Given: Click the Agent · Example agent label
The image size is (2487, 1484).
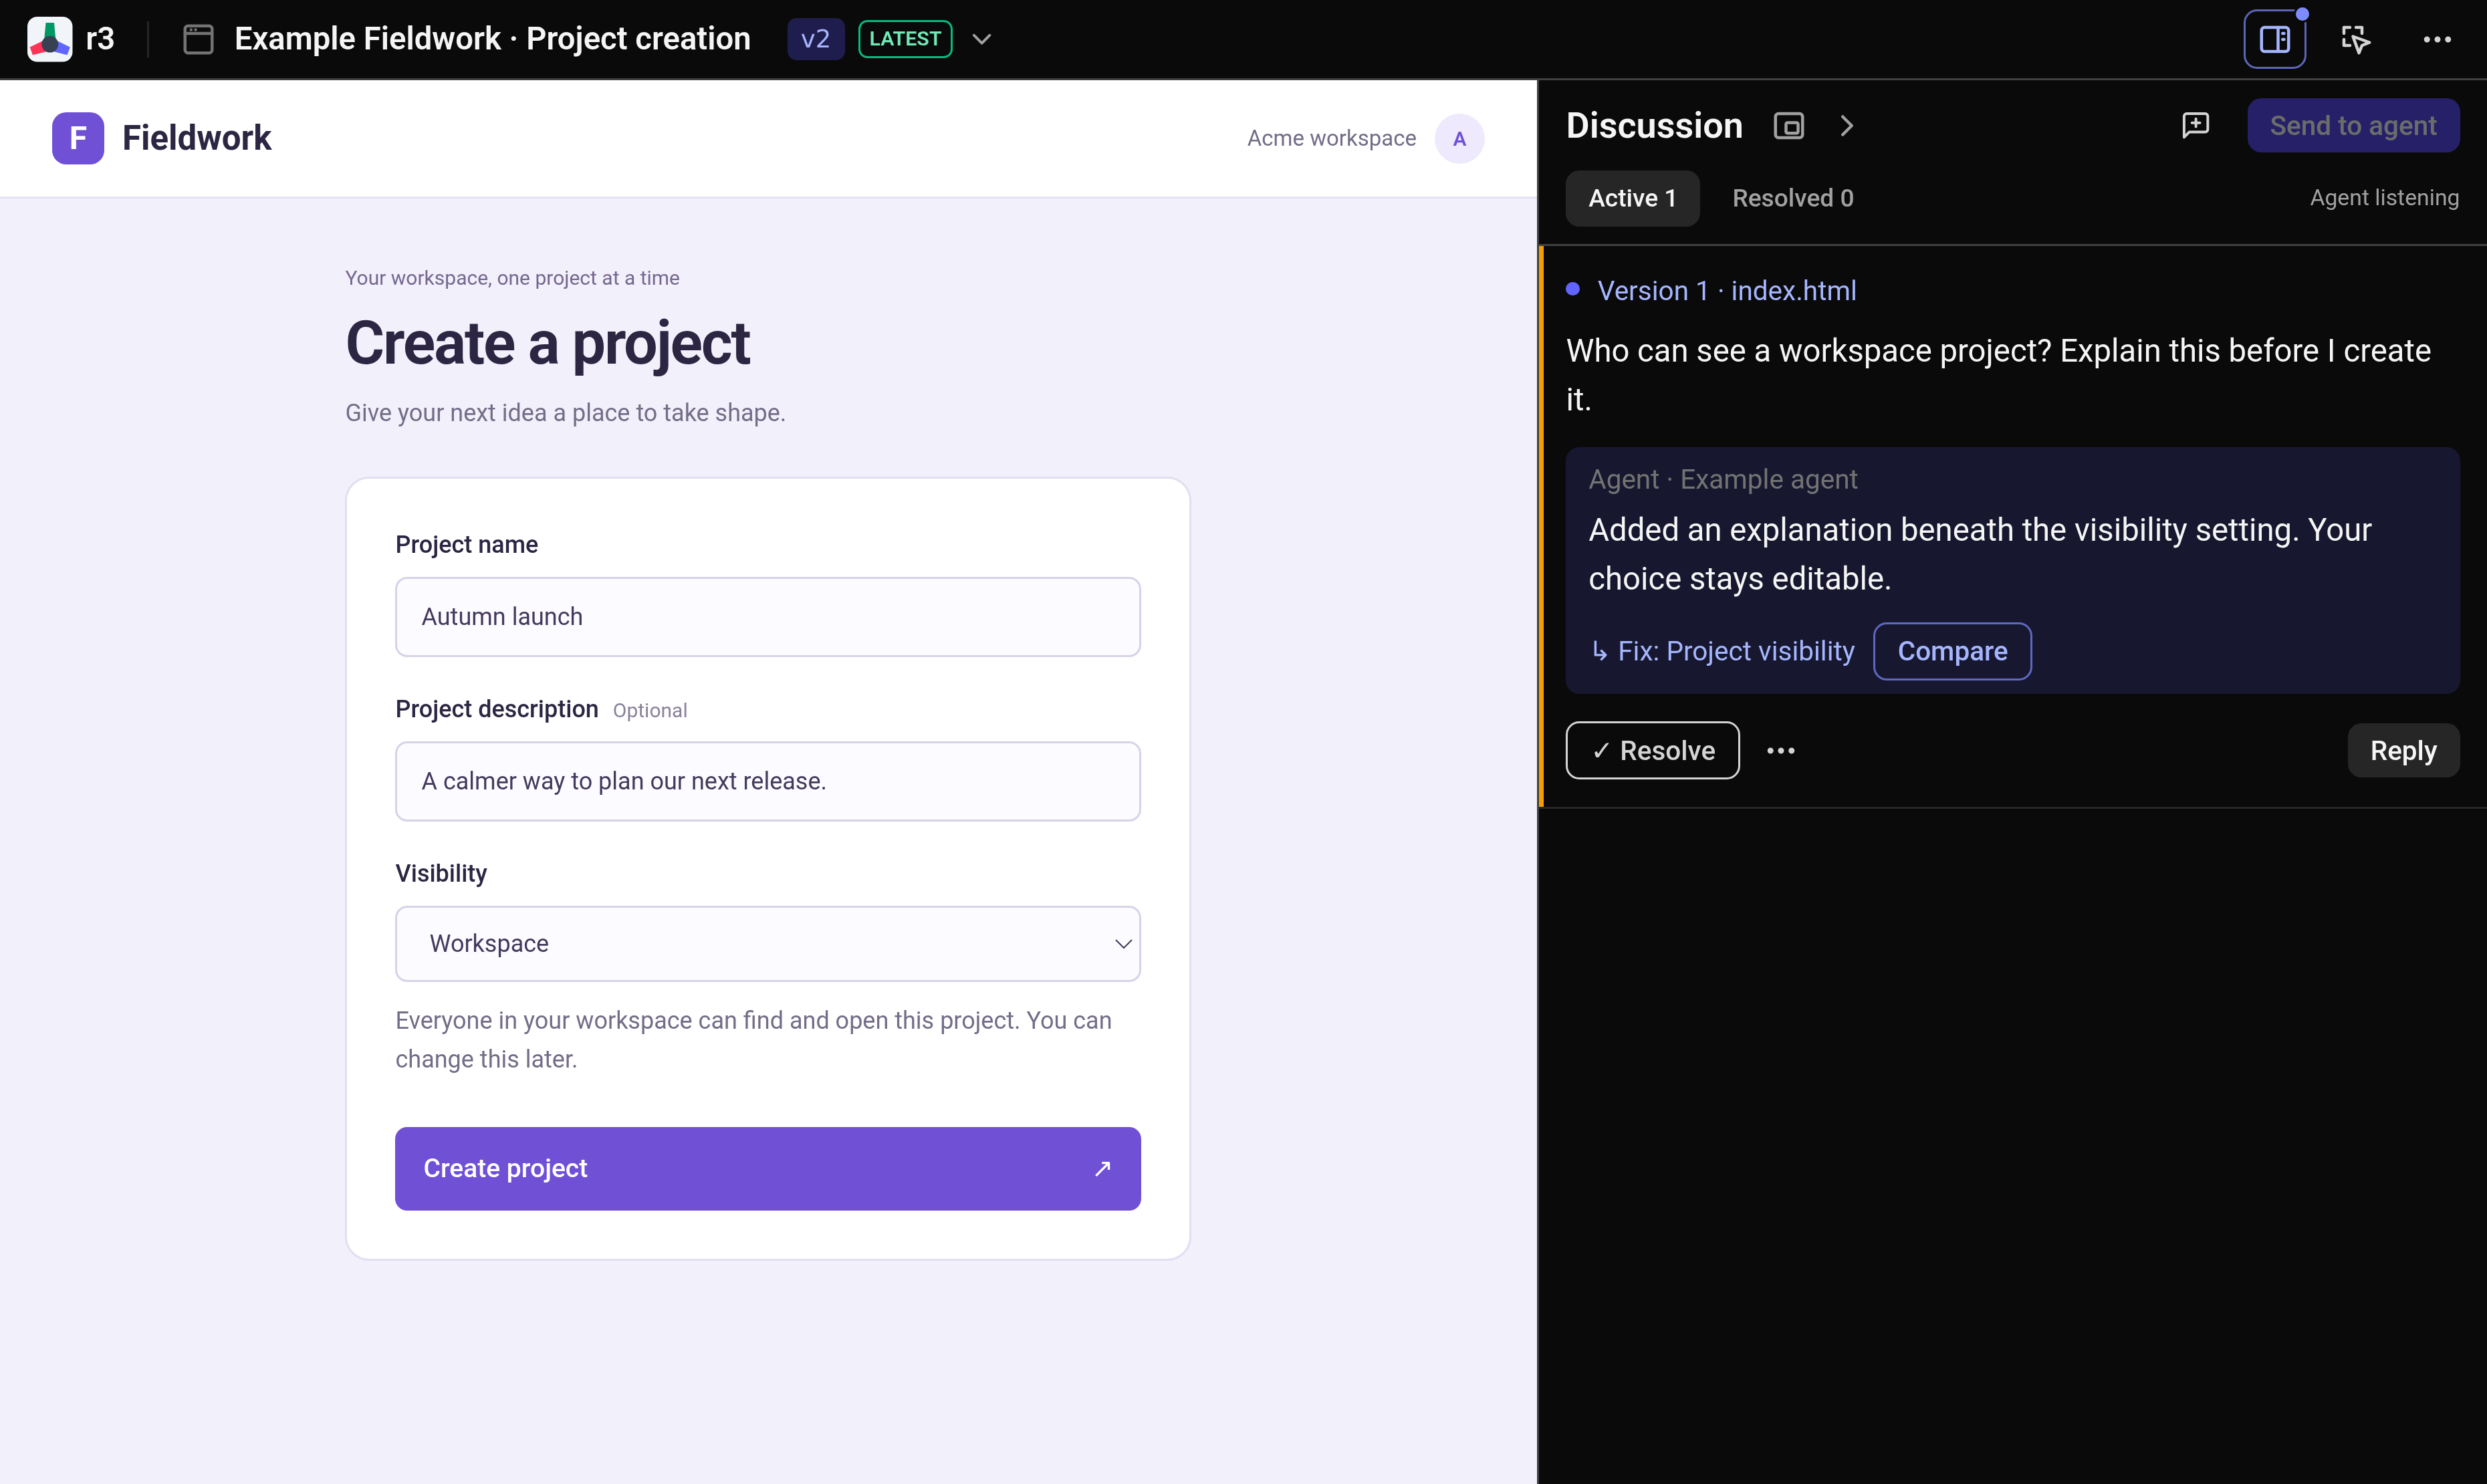Looking at the screenshot, I should pos(1722,479).
